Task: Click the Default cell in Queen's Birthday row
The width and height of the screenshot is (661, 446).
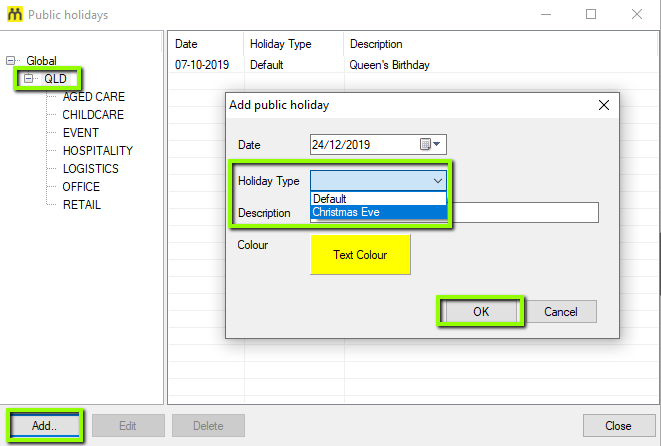Action: click(x=266, y=65)
